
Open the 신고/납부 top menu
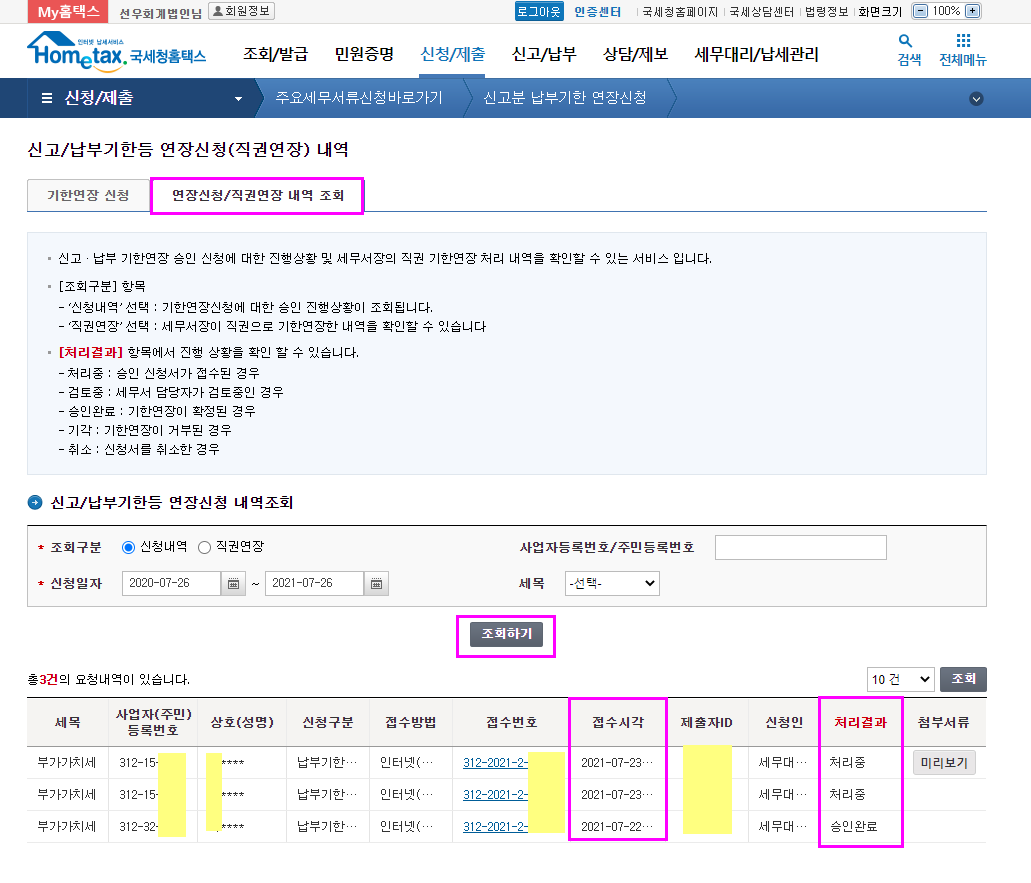pos(543,54)
